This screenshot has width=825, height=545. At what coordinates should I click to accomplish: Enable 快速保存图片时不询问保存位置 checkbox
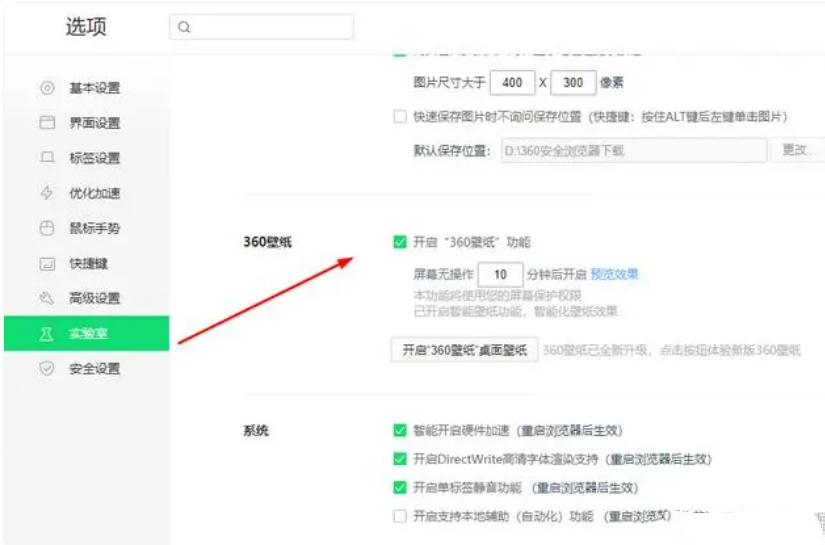point(400,116)
